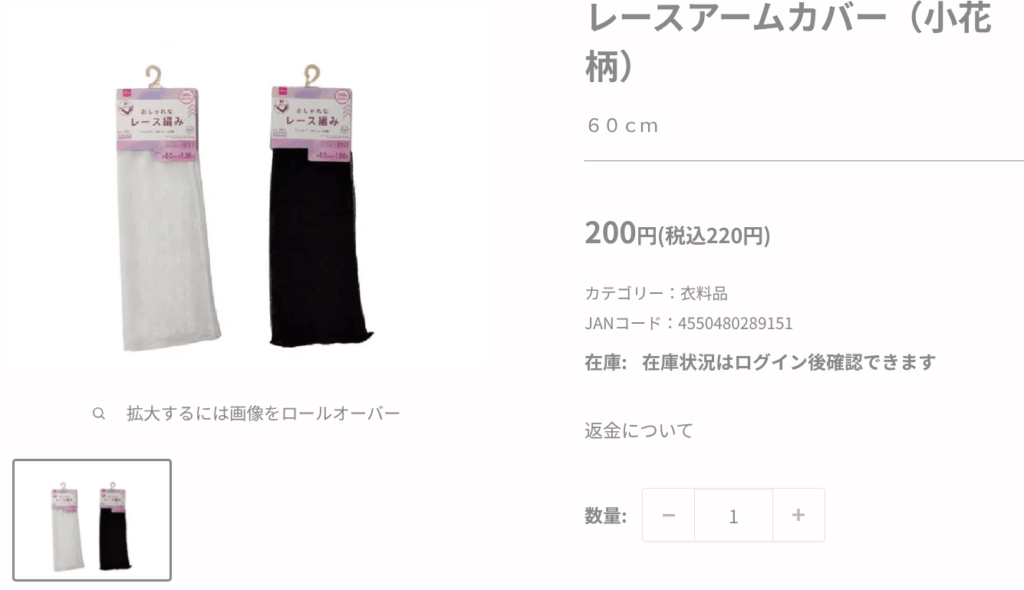
Task: Click the 60cm size subtitle
Action: point(622,125)
